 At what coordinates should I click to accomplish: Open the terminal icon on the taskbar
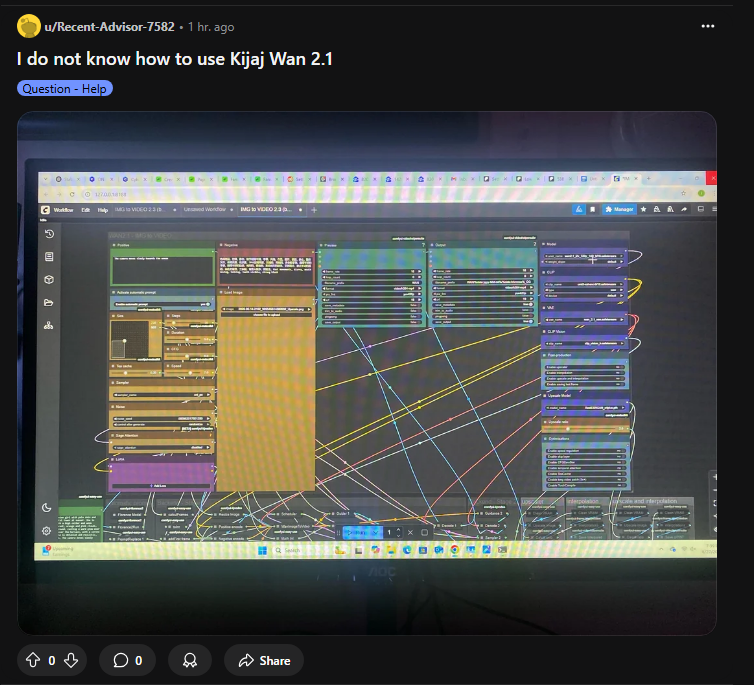pyautogui.click(x=503, y=549)
